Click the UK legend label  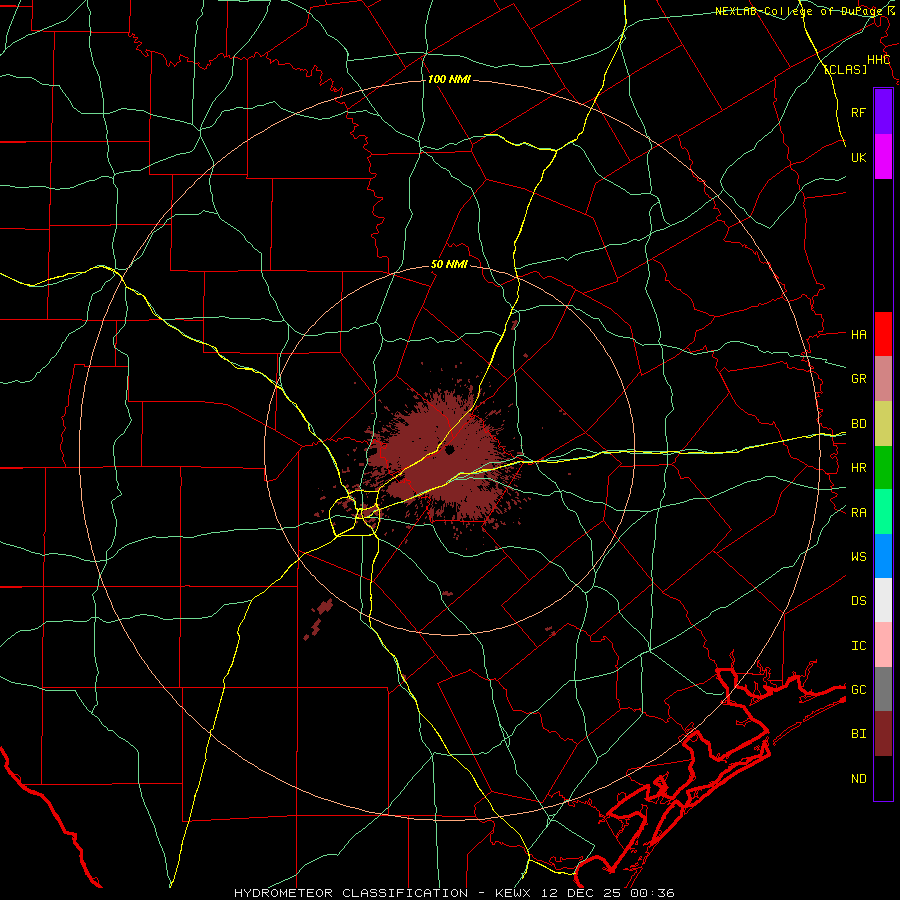pyautogui.click(x=858, y=157)
